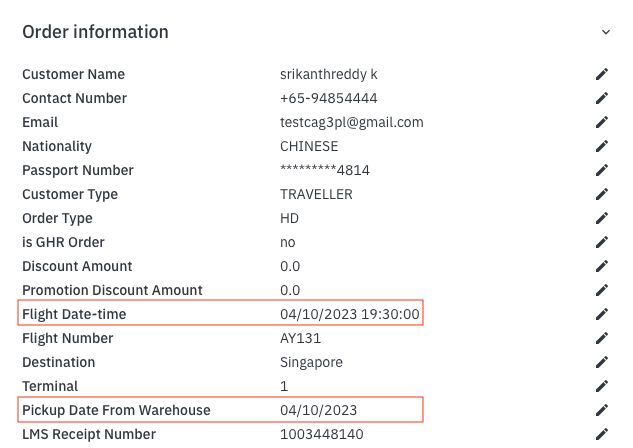Image resolution: width=633 pixels, height=448 pixels.
Task: Click the email address testcag3pl@gmail.com
Action: (352, 122)
